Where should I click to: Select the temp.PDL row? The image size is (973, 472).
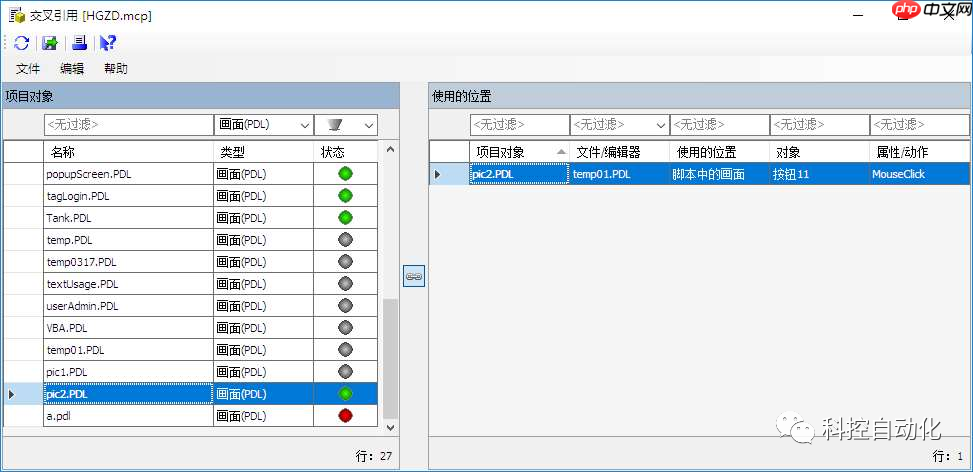[x=191, y=240]
